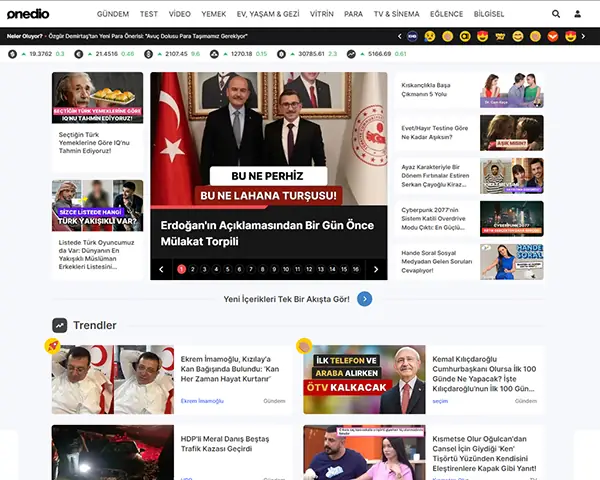Viewport: 600px width, 480px height.
Task: Click the user profile icon
Action: (x=577, y=14)
